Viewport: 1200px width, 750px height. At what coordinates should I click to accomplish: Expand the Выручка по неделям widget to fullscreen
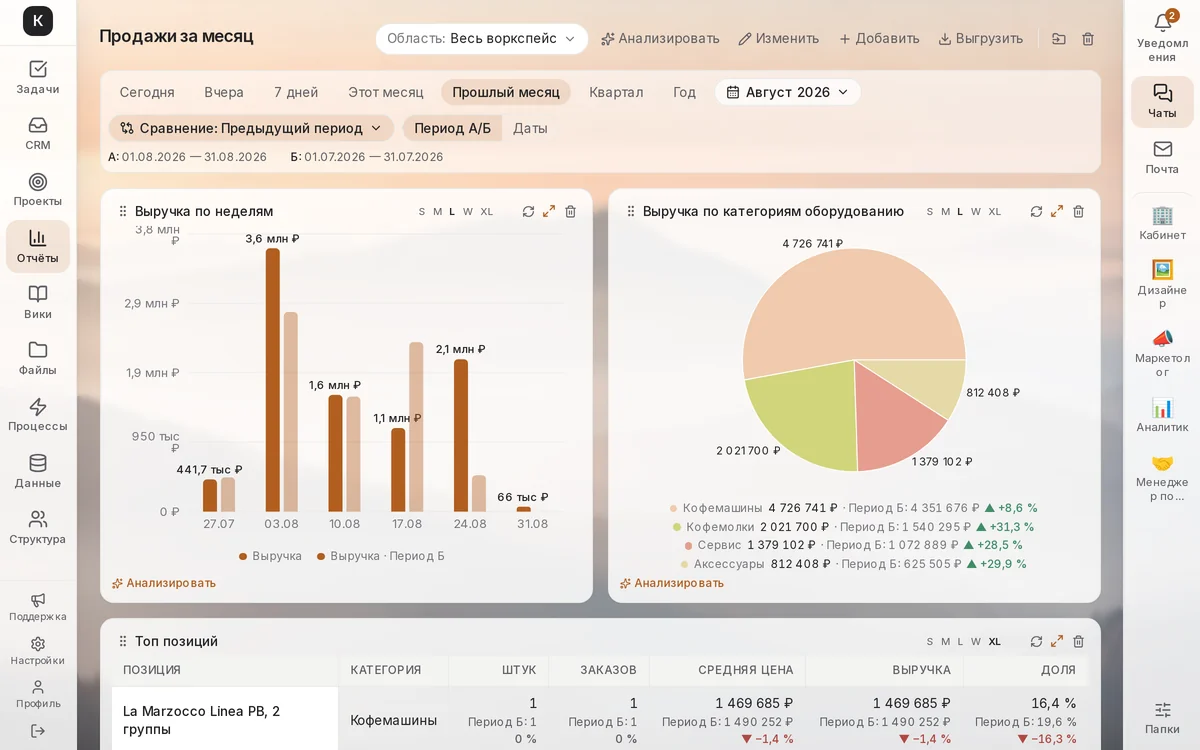coord(549,211)
